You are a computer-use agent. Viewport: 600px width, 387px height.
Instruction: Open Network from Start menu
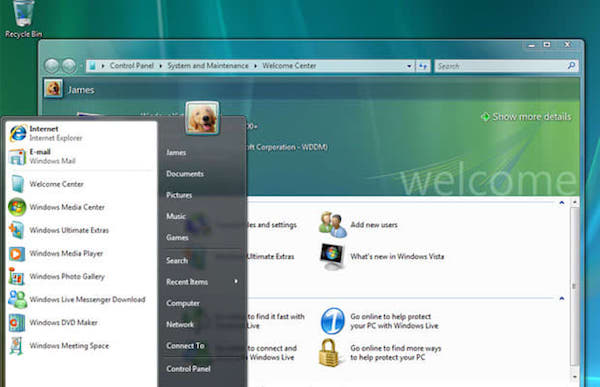[x=180, y=325]
